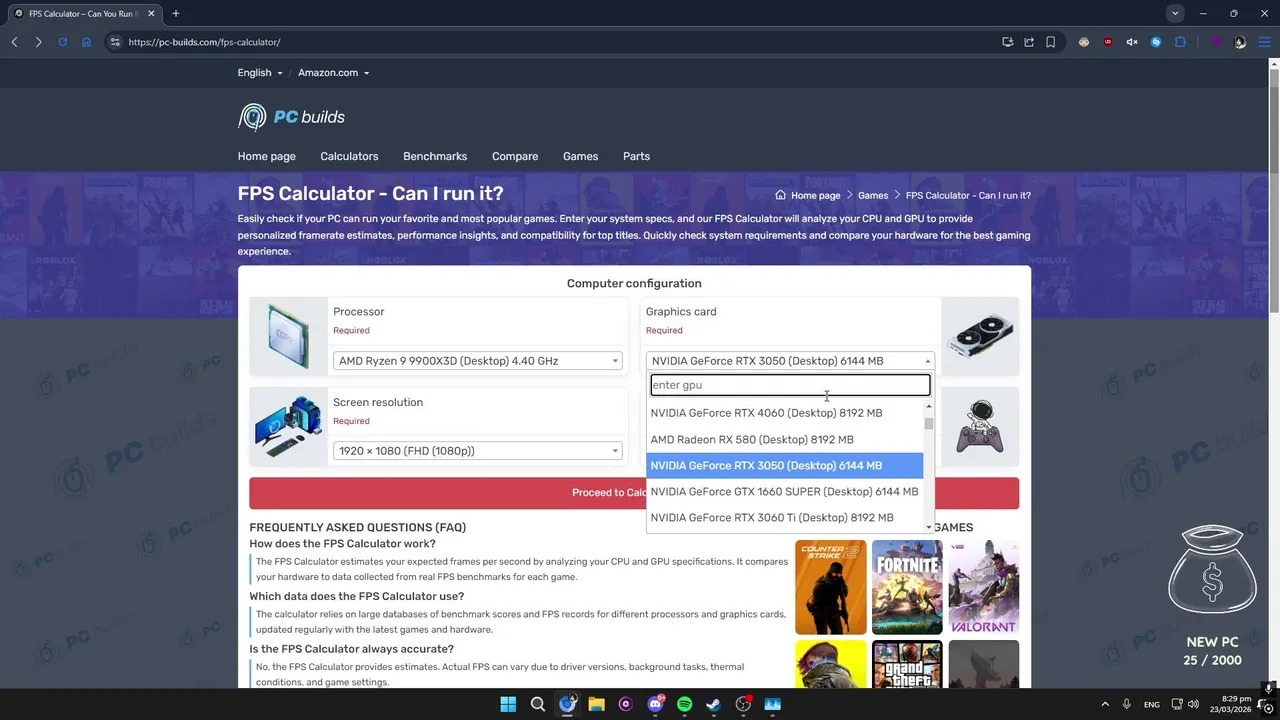This screenshot has width=1280, height=720.
Task: Open the Fortnite game thumbnail
Action: pyautogui.click(x=907, y=587)
